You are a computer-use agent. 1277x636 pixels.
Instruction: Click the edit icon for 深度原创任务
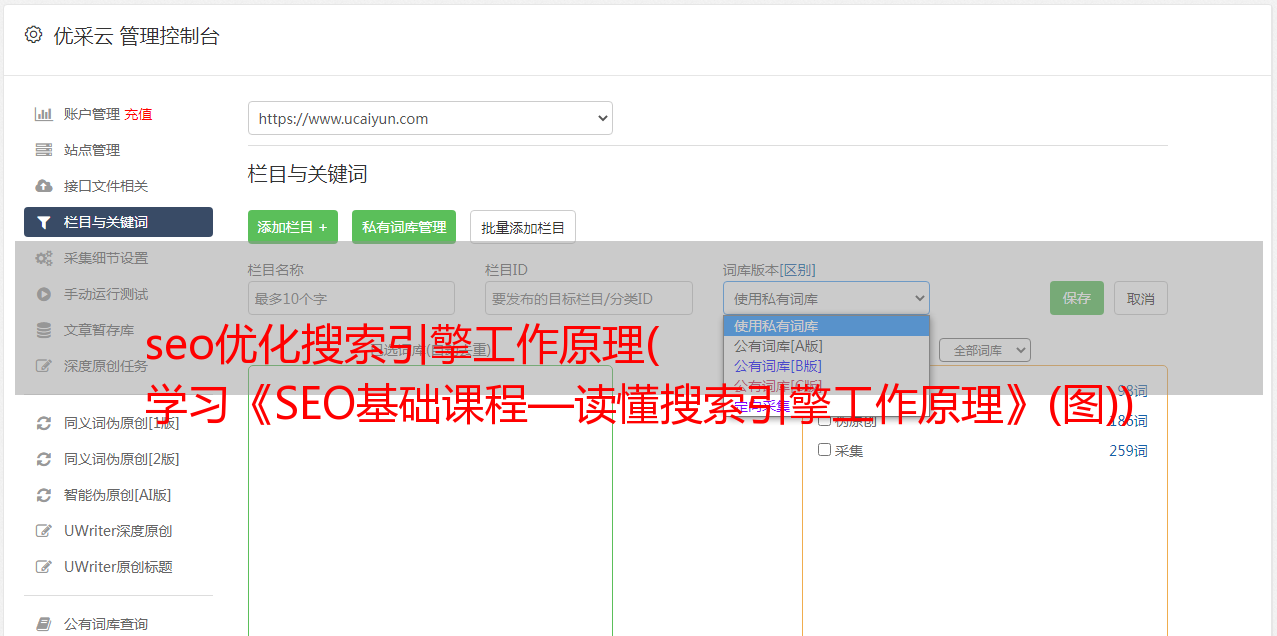click(x=44, y=366)
